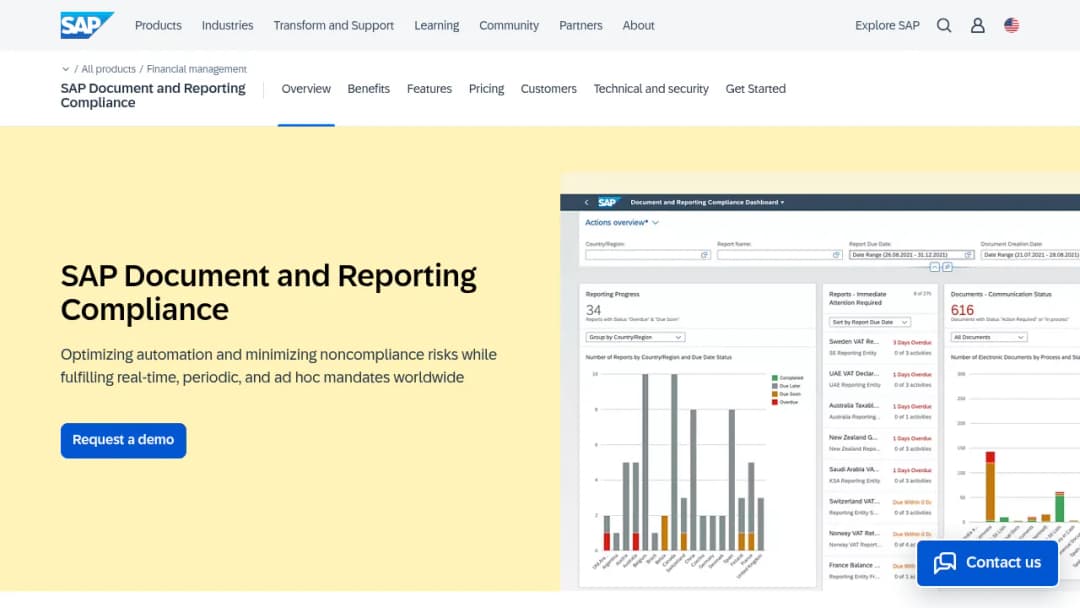Select the US flag country selector

pyautogui.click(x=1011, y=25)
